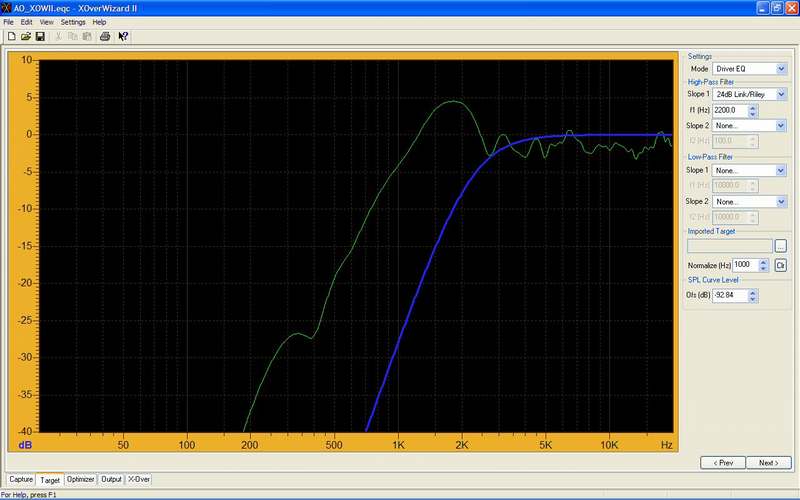800x500 pixels.
Task: Open the Output tab
Action: click(x=111, y=480)
